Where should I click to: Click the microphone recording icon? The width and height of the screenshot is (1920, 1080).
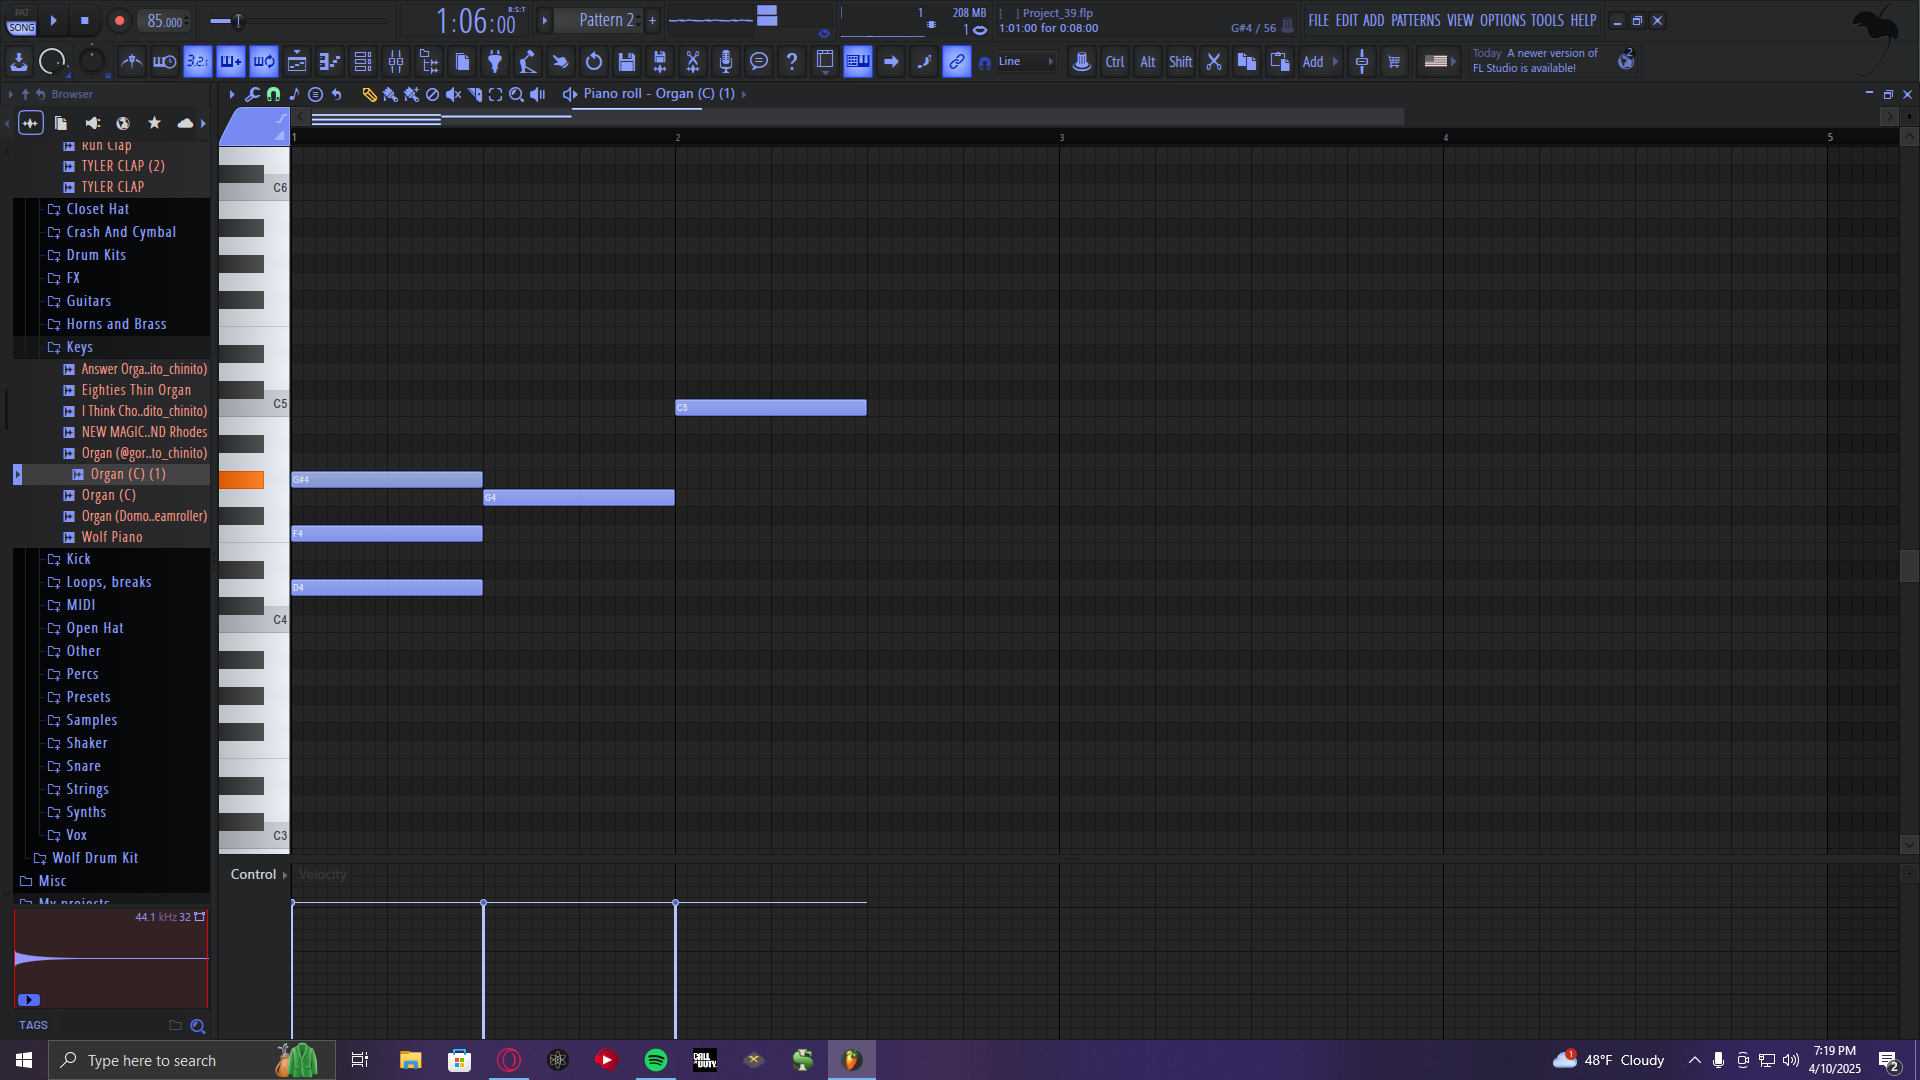pyautogui.click(x=725, y=62)
